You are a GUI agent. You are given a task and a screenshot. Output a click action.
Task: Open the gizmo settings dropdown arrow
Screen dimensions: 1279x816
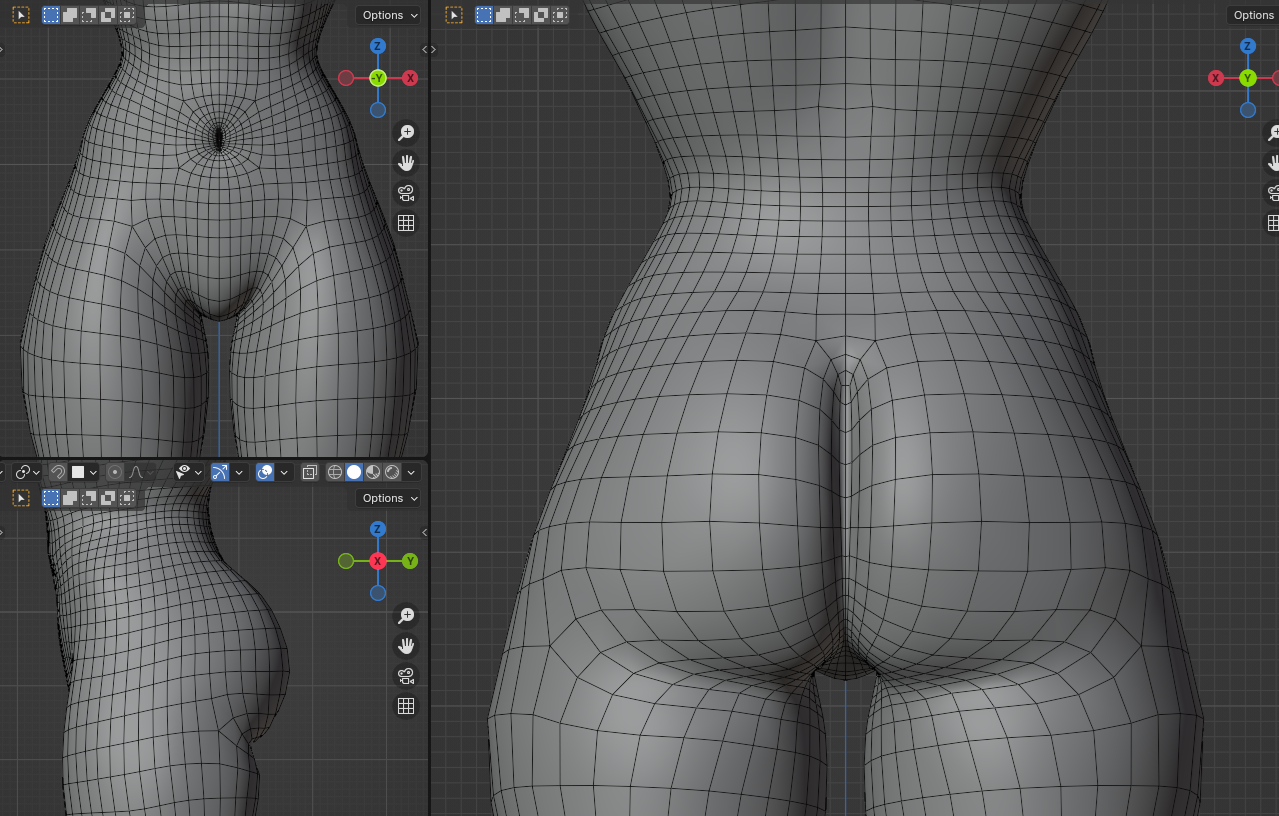point(240,472)
